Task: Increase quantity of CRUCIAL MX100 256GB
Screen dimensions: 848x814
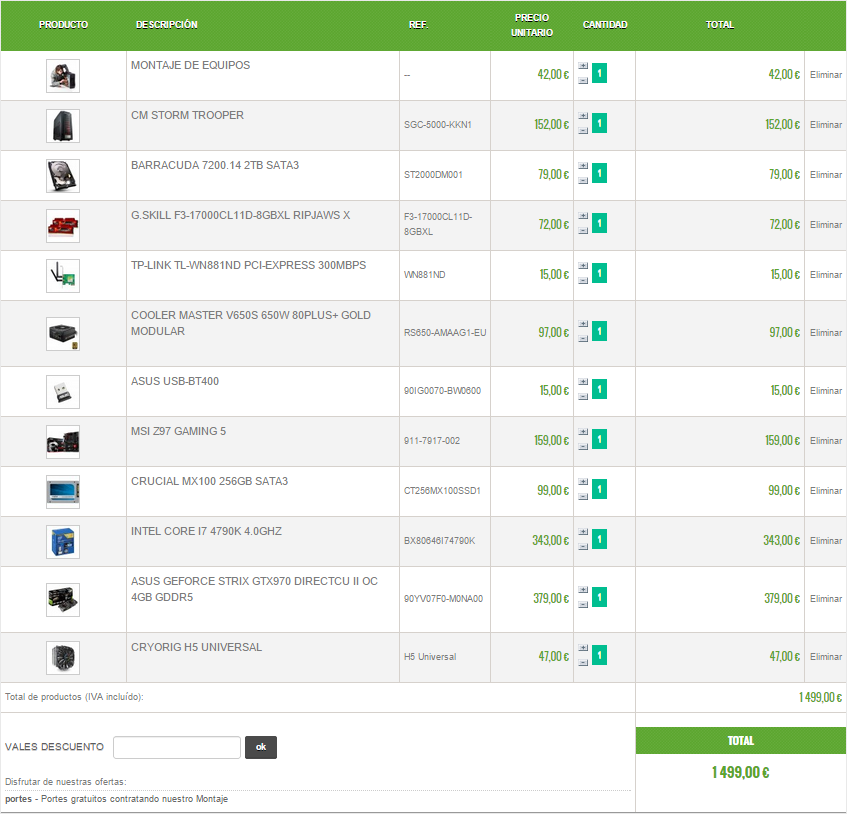Action: click(583, 482)
